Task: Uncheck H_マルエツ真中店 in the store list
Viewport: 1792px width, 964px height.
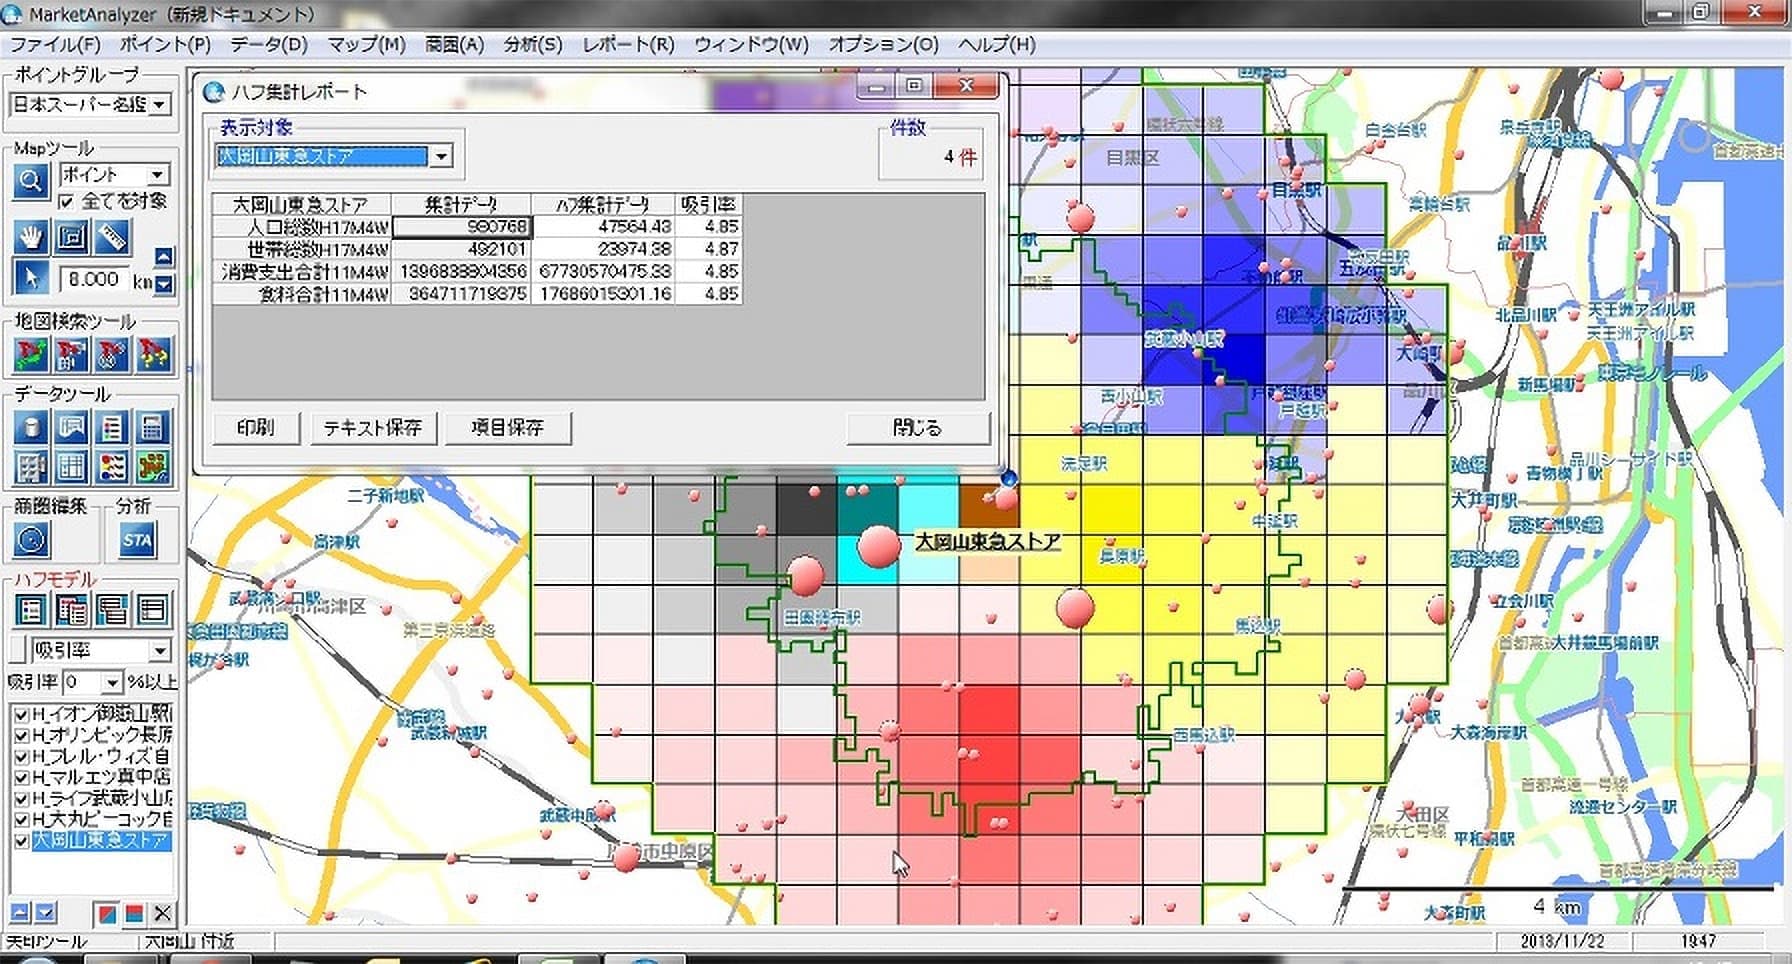Action: [x=21, y=777]
